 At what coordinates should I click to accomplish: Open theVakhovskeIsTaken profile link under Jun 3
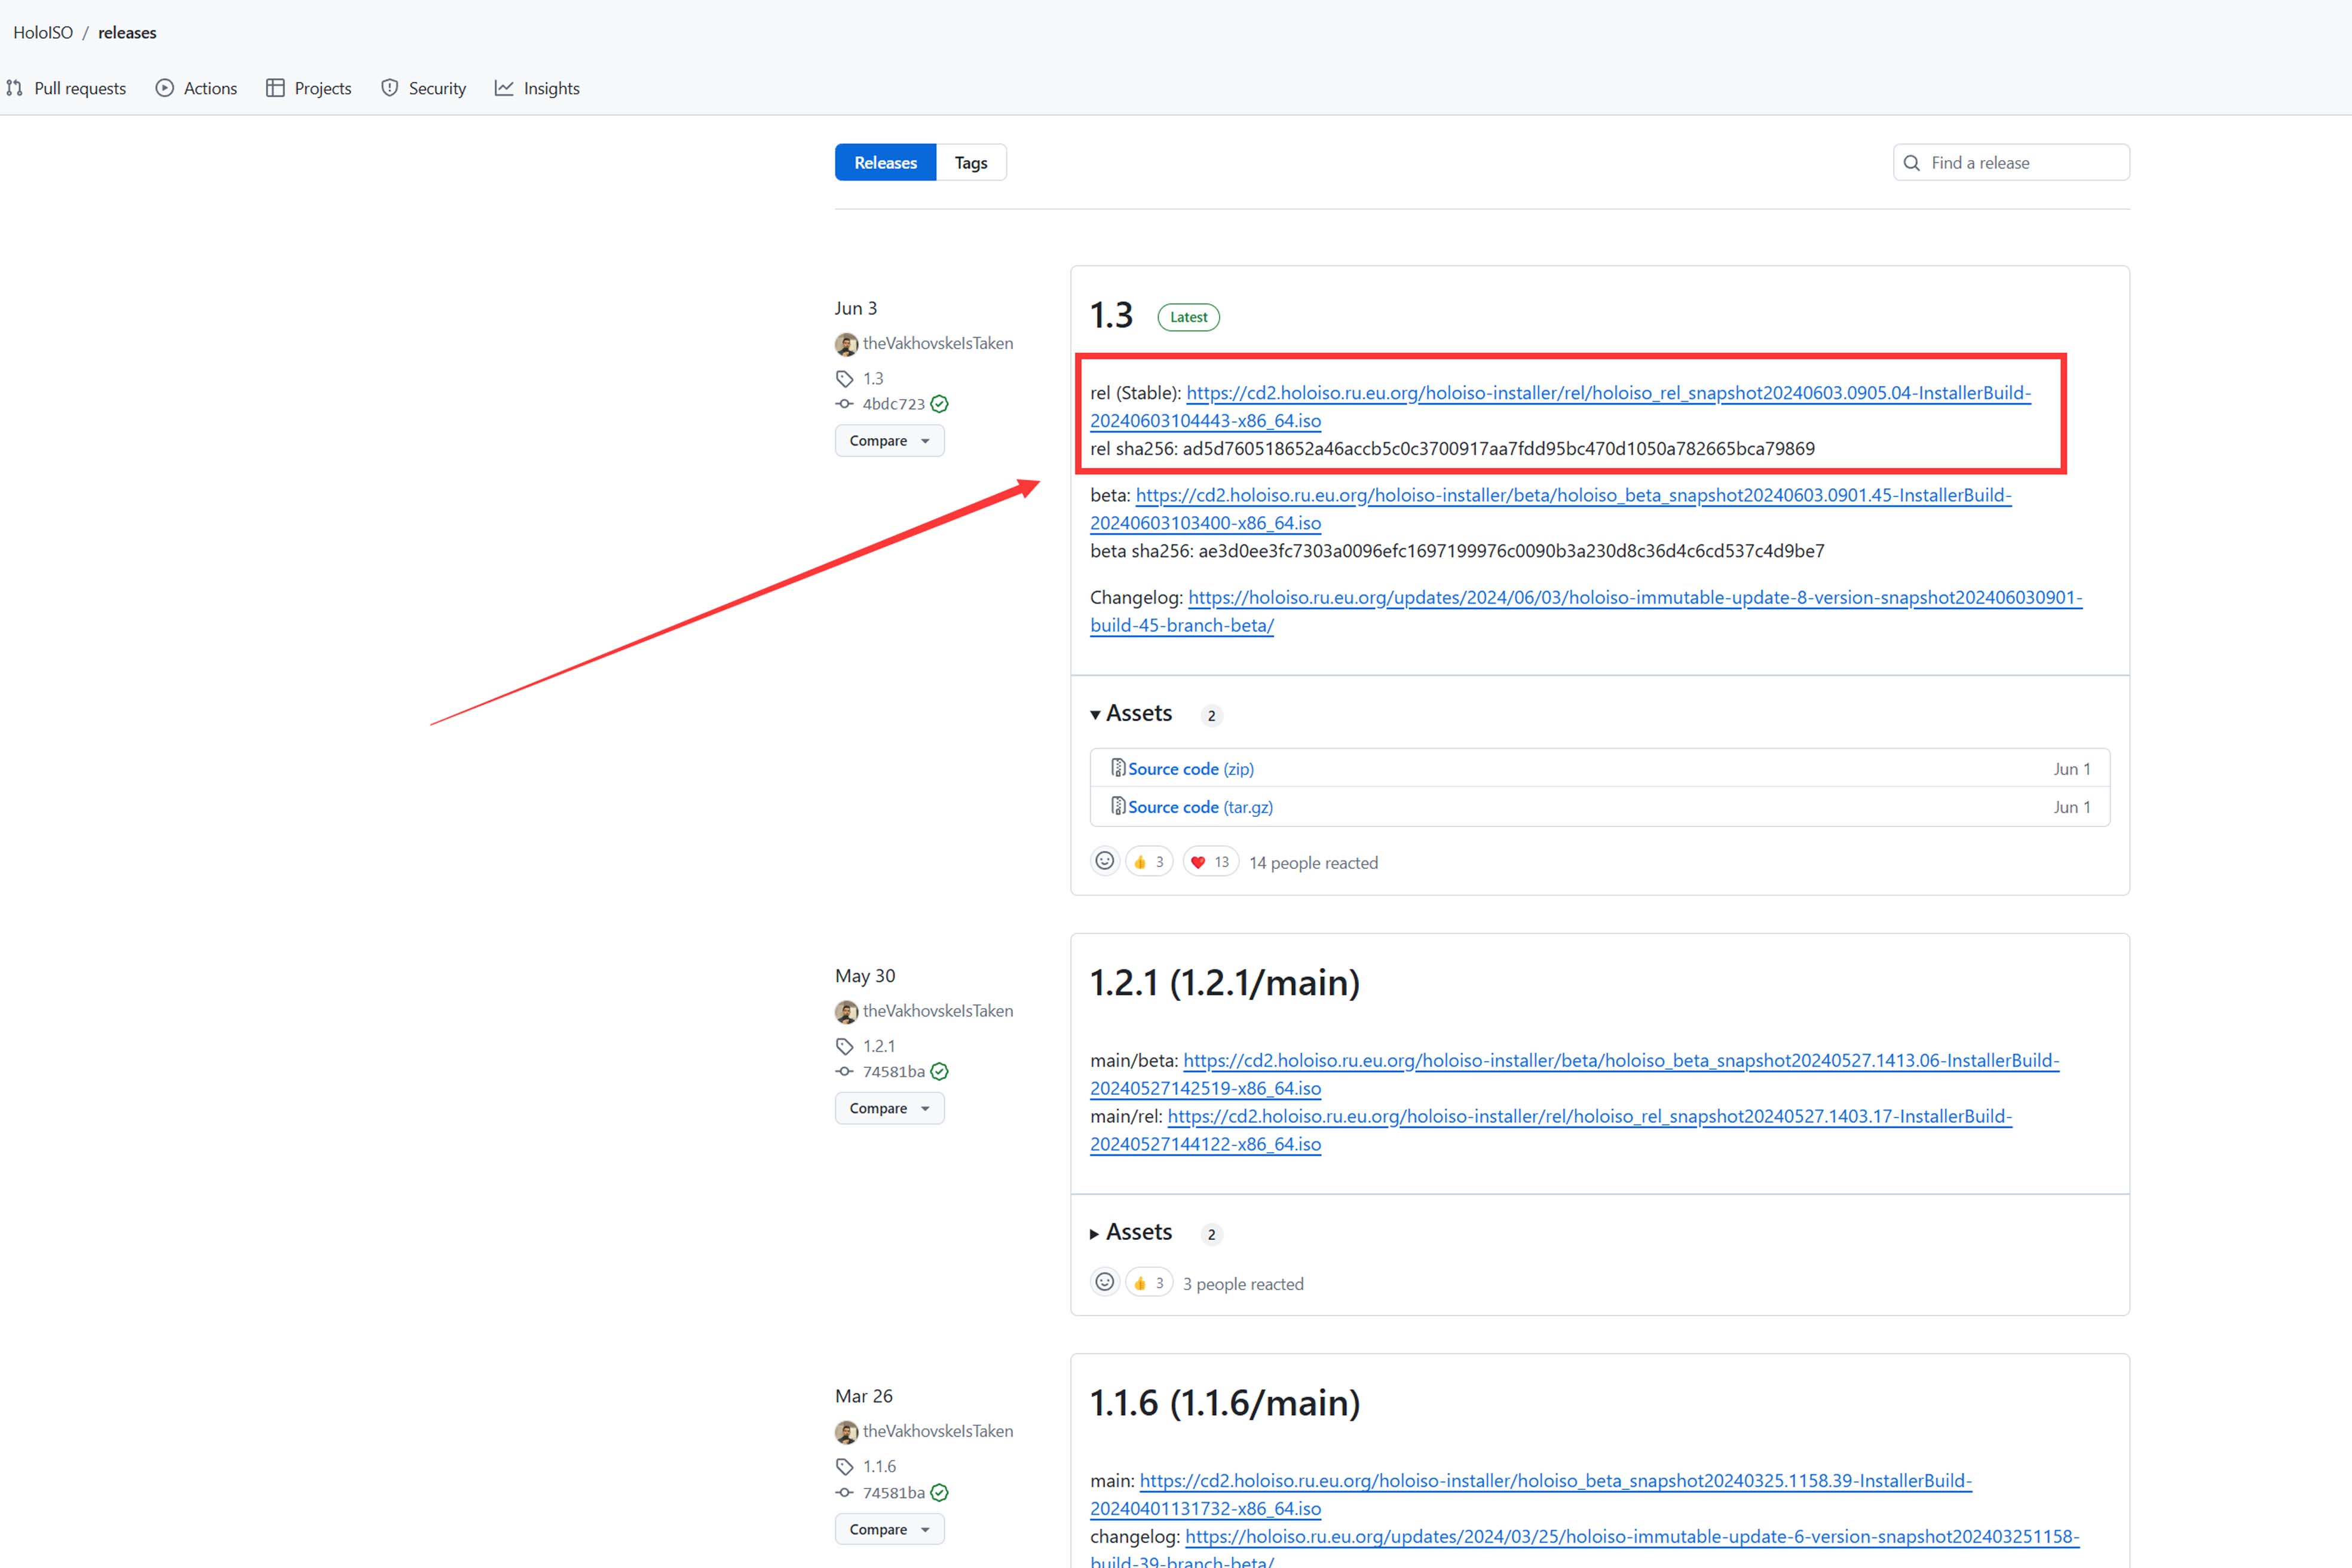pos(938,343)
